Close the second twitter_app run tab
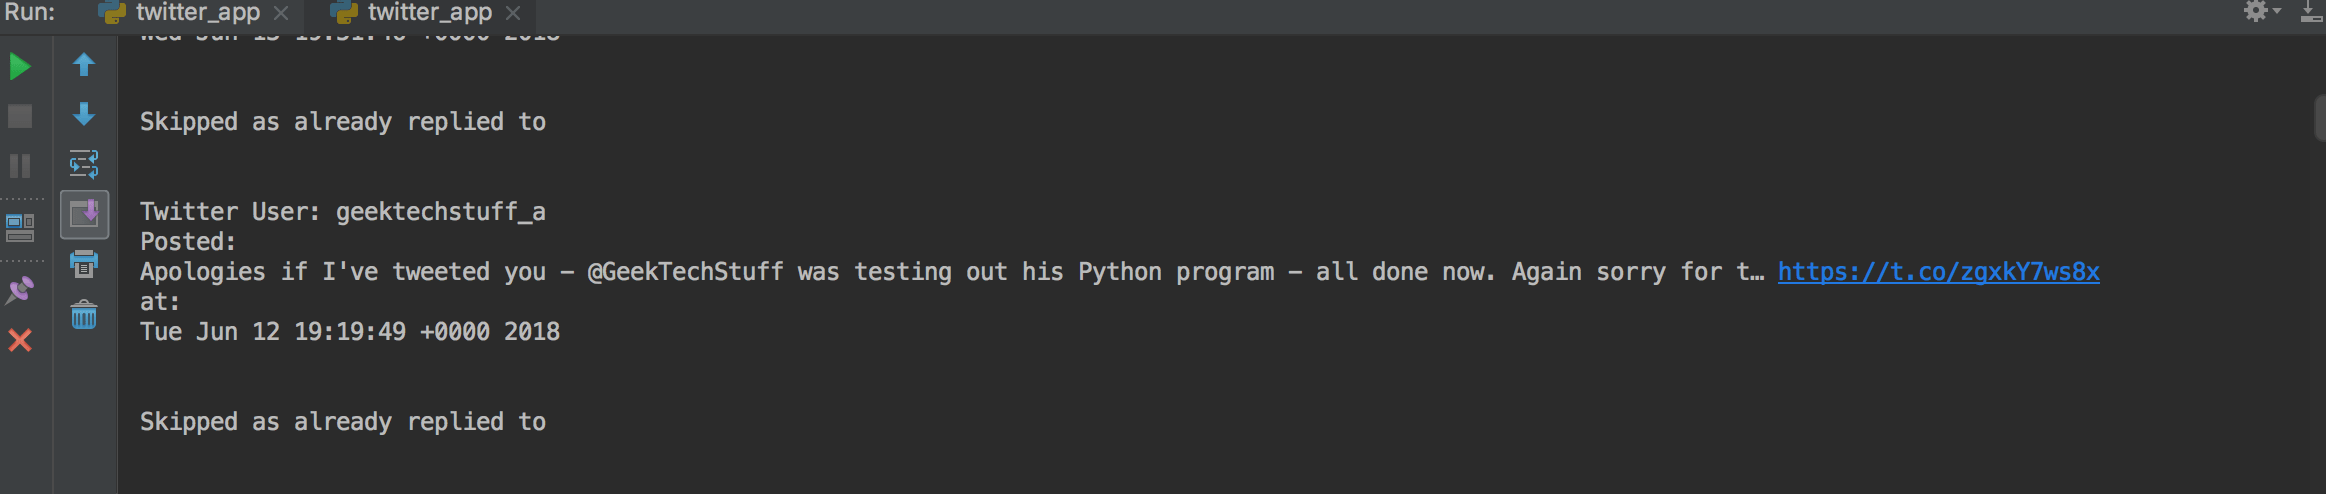 coord(513,13)
